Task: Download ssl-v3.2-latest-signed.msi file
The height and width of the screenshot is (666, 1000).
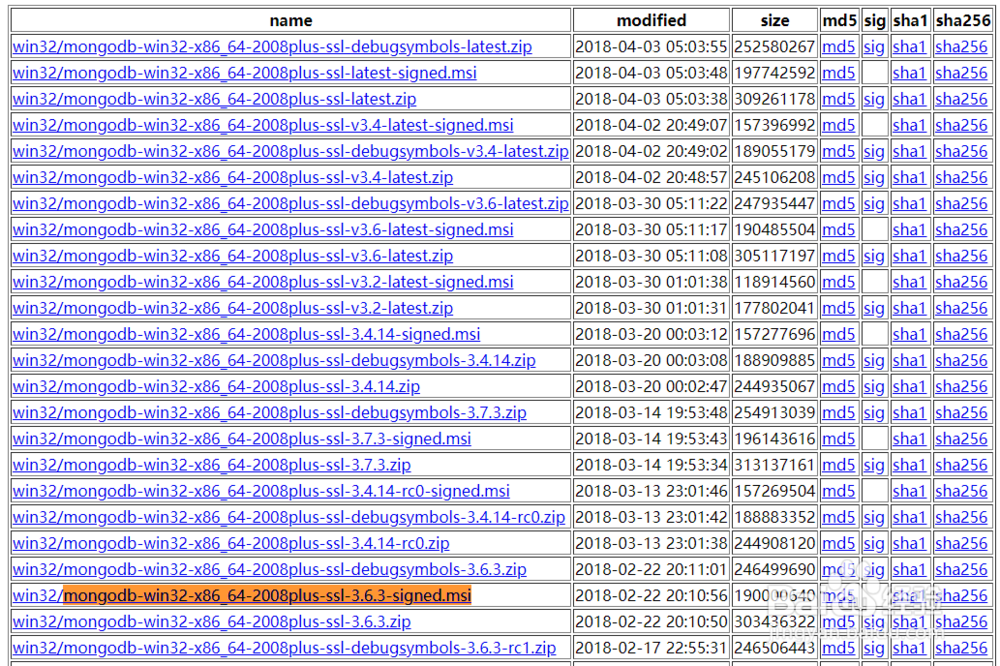Action: (x=263, y=282)
